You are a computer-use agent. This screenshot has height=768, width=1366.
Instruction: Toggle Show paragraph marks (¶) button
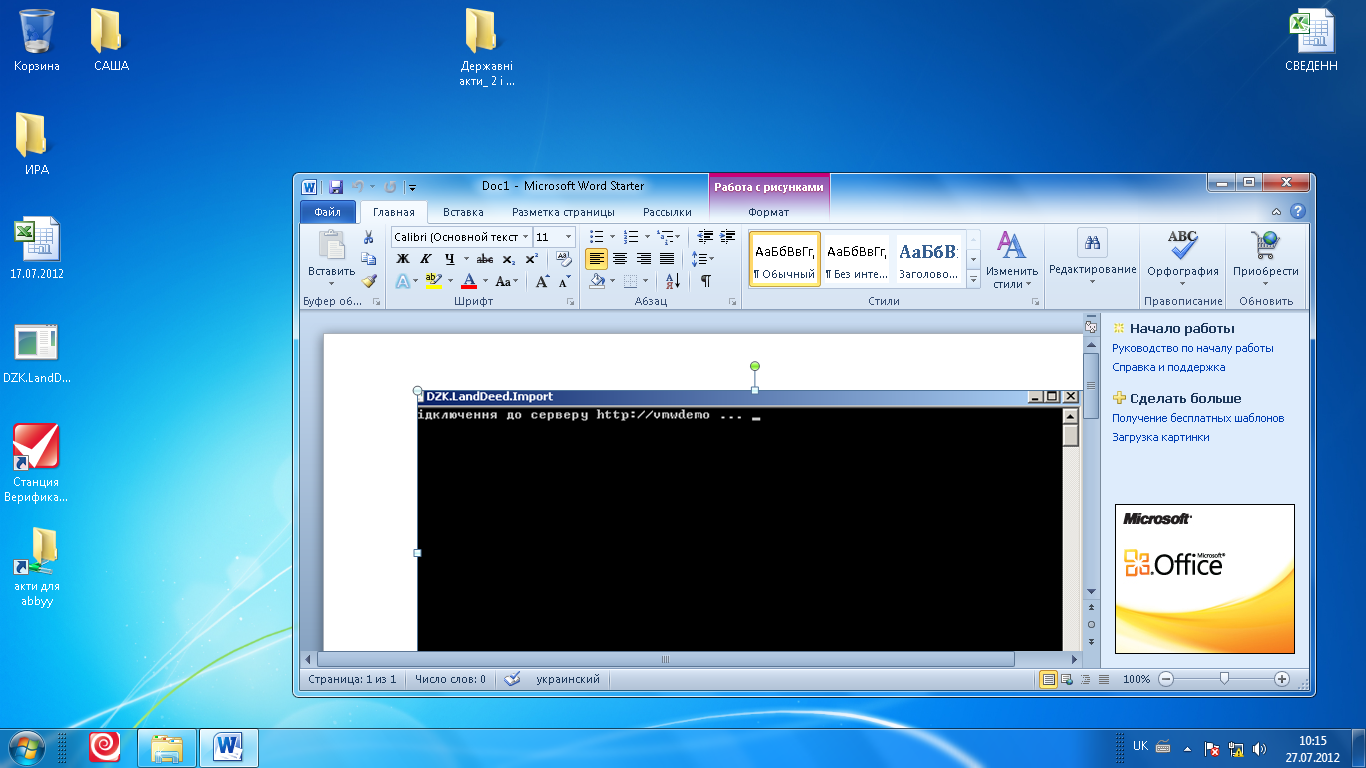click(706, 282)
